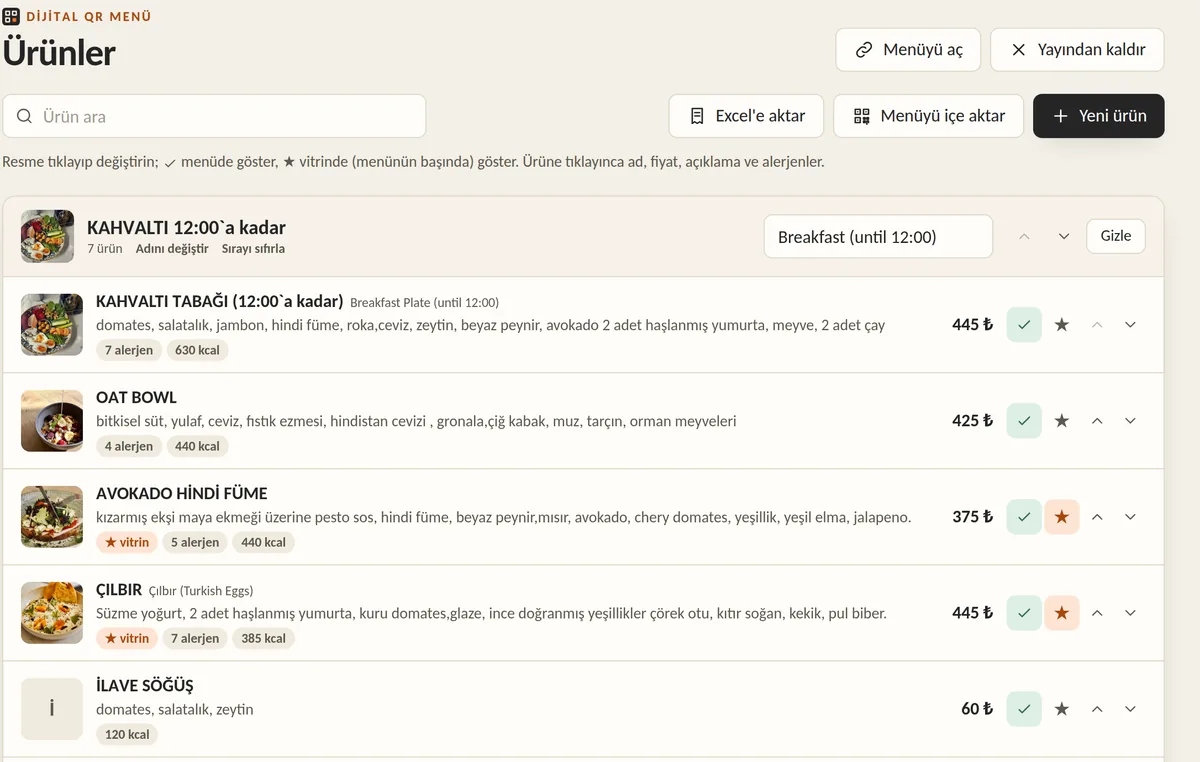Image resolution: width=1200 pixels, height=762 pixels.
Task: Star İLAVE SÖĞÜŞ for the showcase
Action: click(1062, 709)
